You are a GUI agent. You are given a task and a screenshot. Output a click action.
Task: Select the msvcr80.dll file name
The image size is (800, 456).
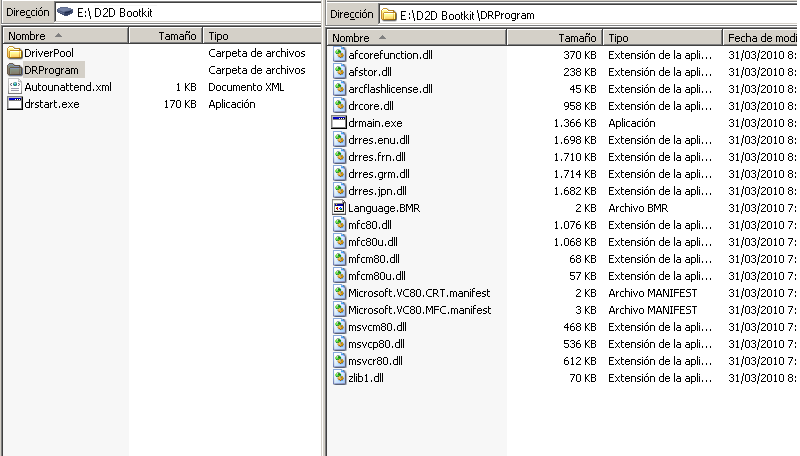tap(375, 361)
